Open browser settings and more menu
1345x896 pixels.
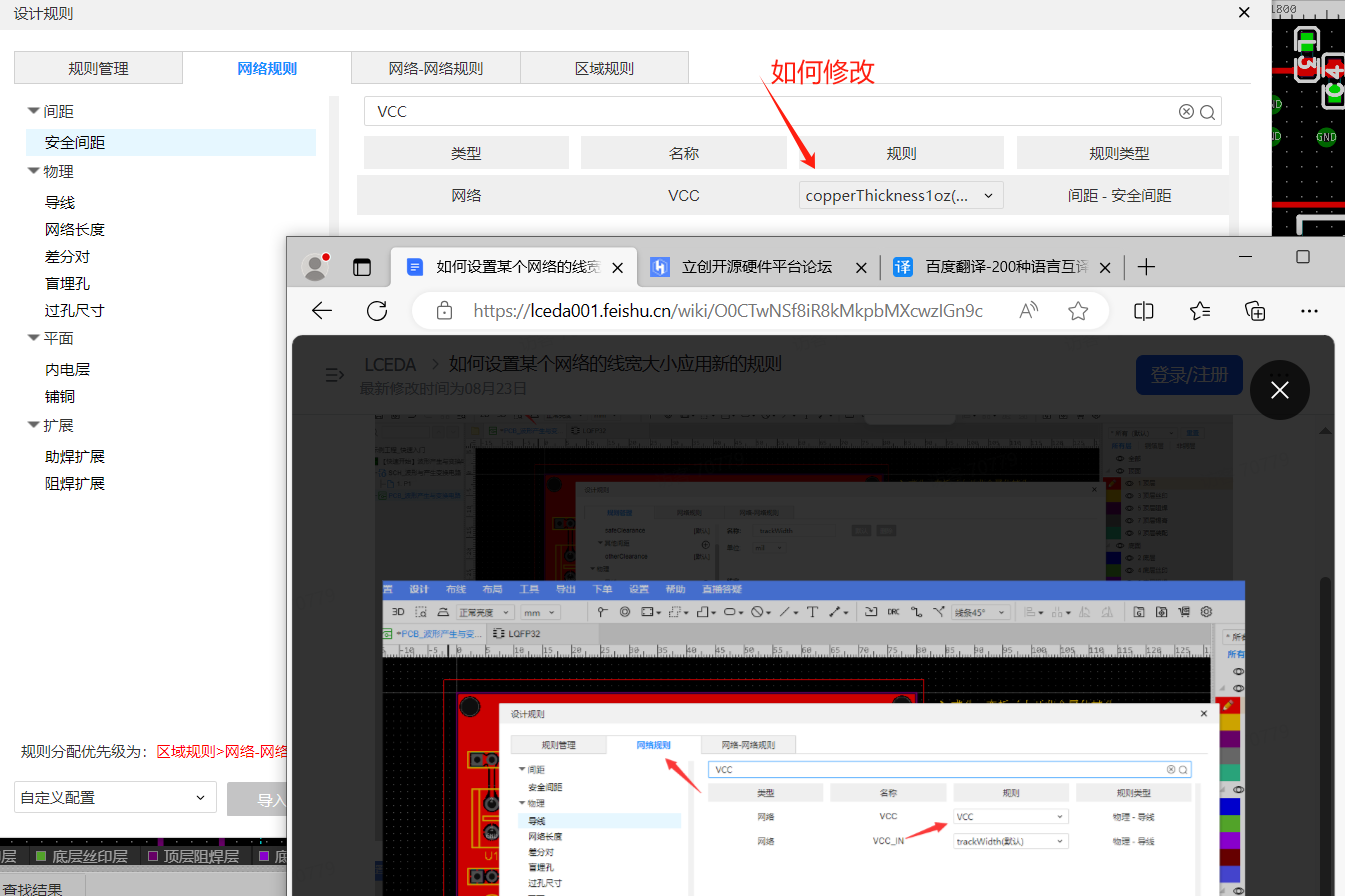point(1309,311)
